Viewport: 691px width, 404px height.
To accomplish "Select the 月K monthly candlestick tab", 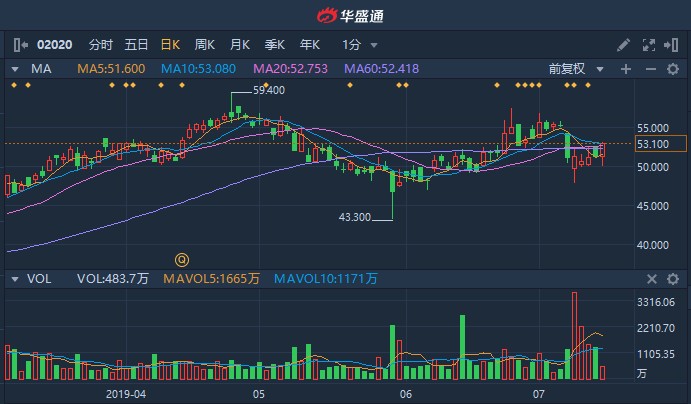I will (240, 44).
